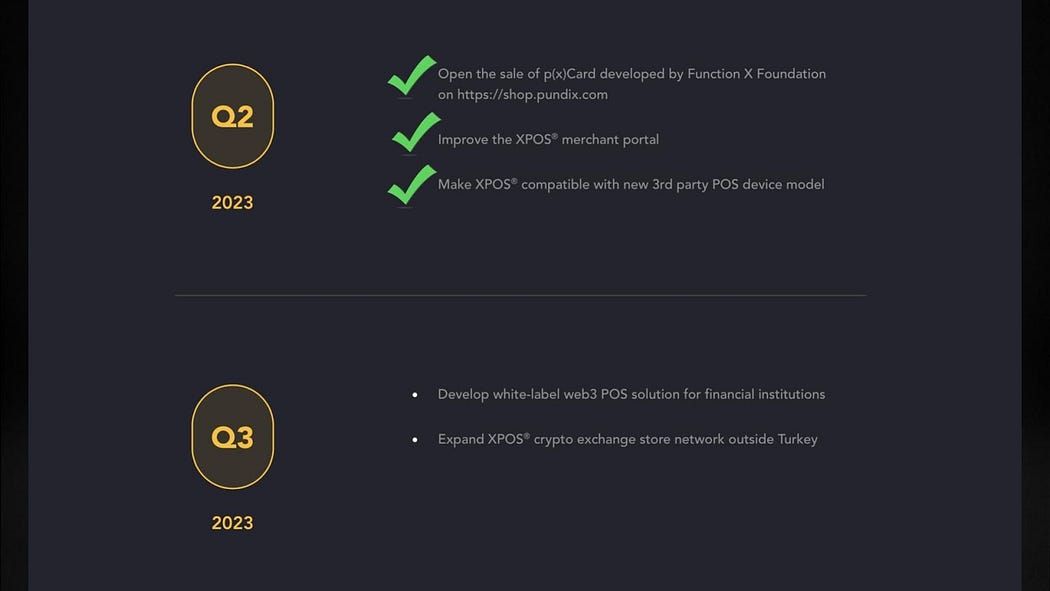Click the horizontal divider between Q2 and Q3

520,295
